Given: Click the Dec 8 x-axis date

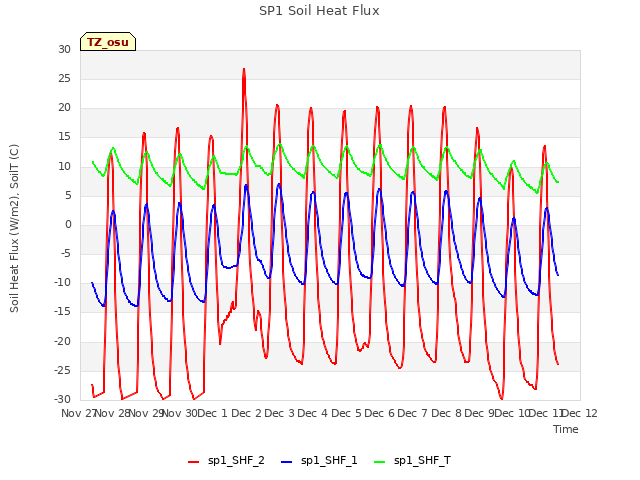Looking at the screenshot, I should (x=447, y=413).
